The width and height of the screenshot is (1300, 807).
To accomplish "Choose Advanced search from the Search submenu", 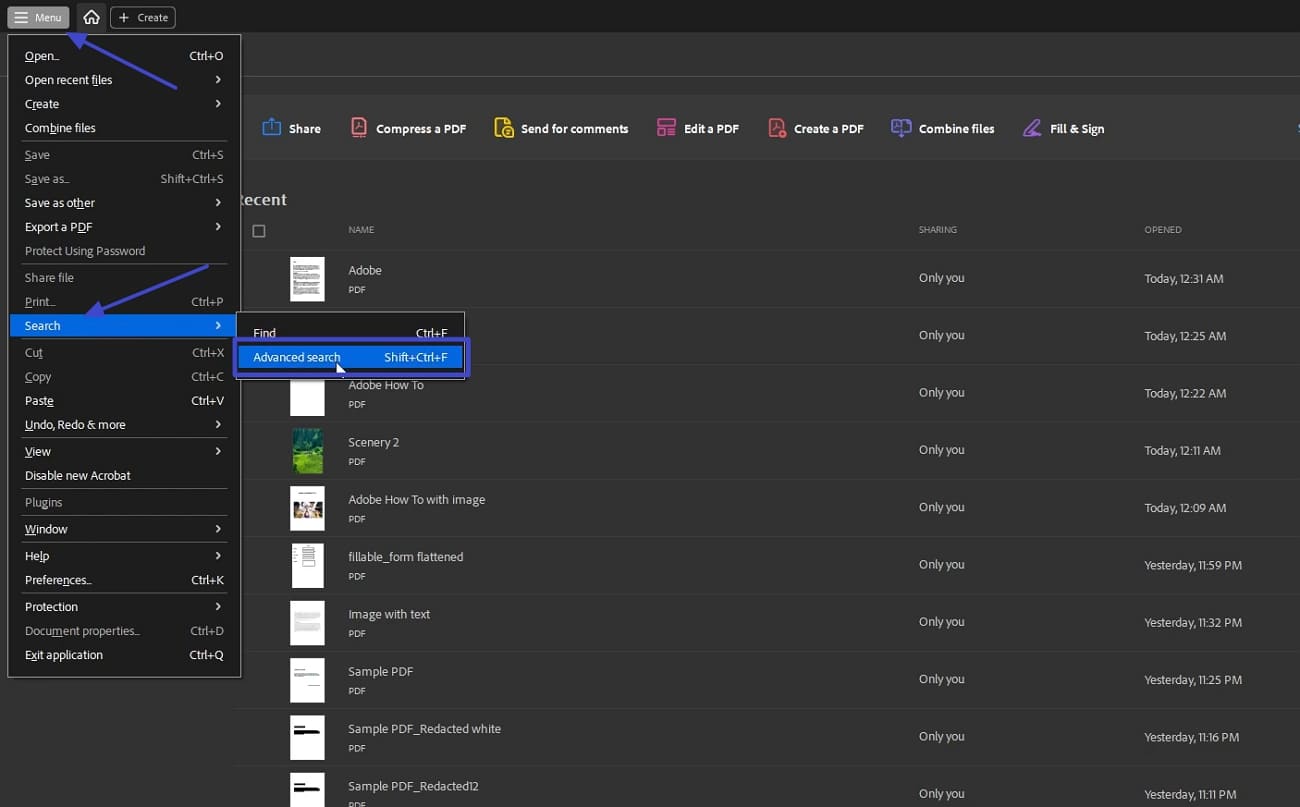I will click(x=297, y=356).
